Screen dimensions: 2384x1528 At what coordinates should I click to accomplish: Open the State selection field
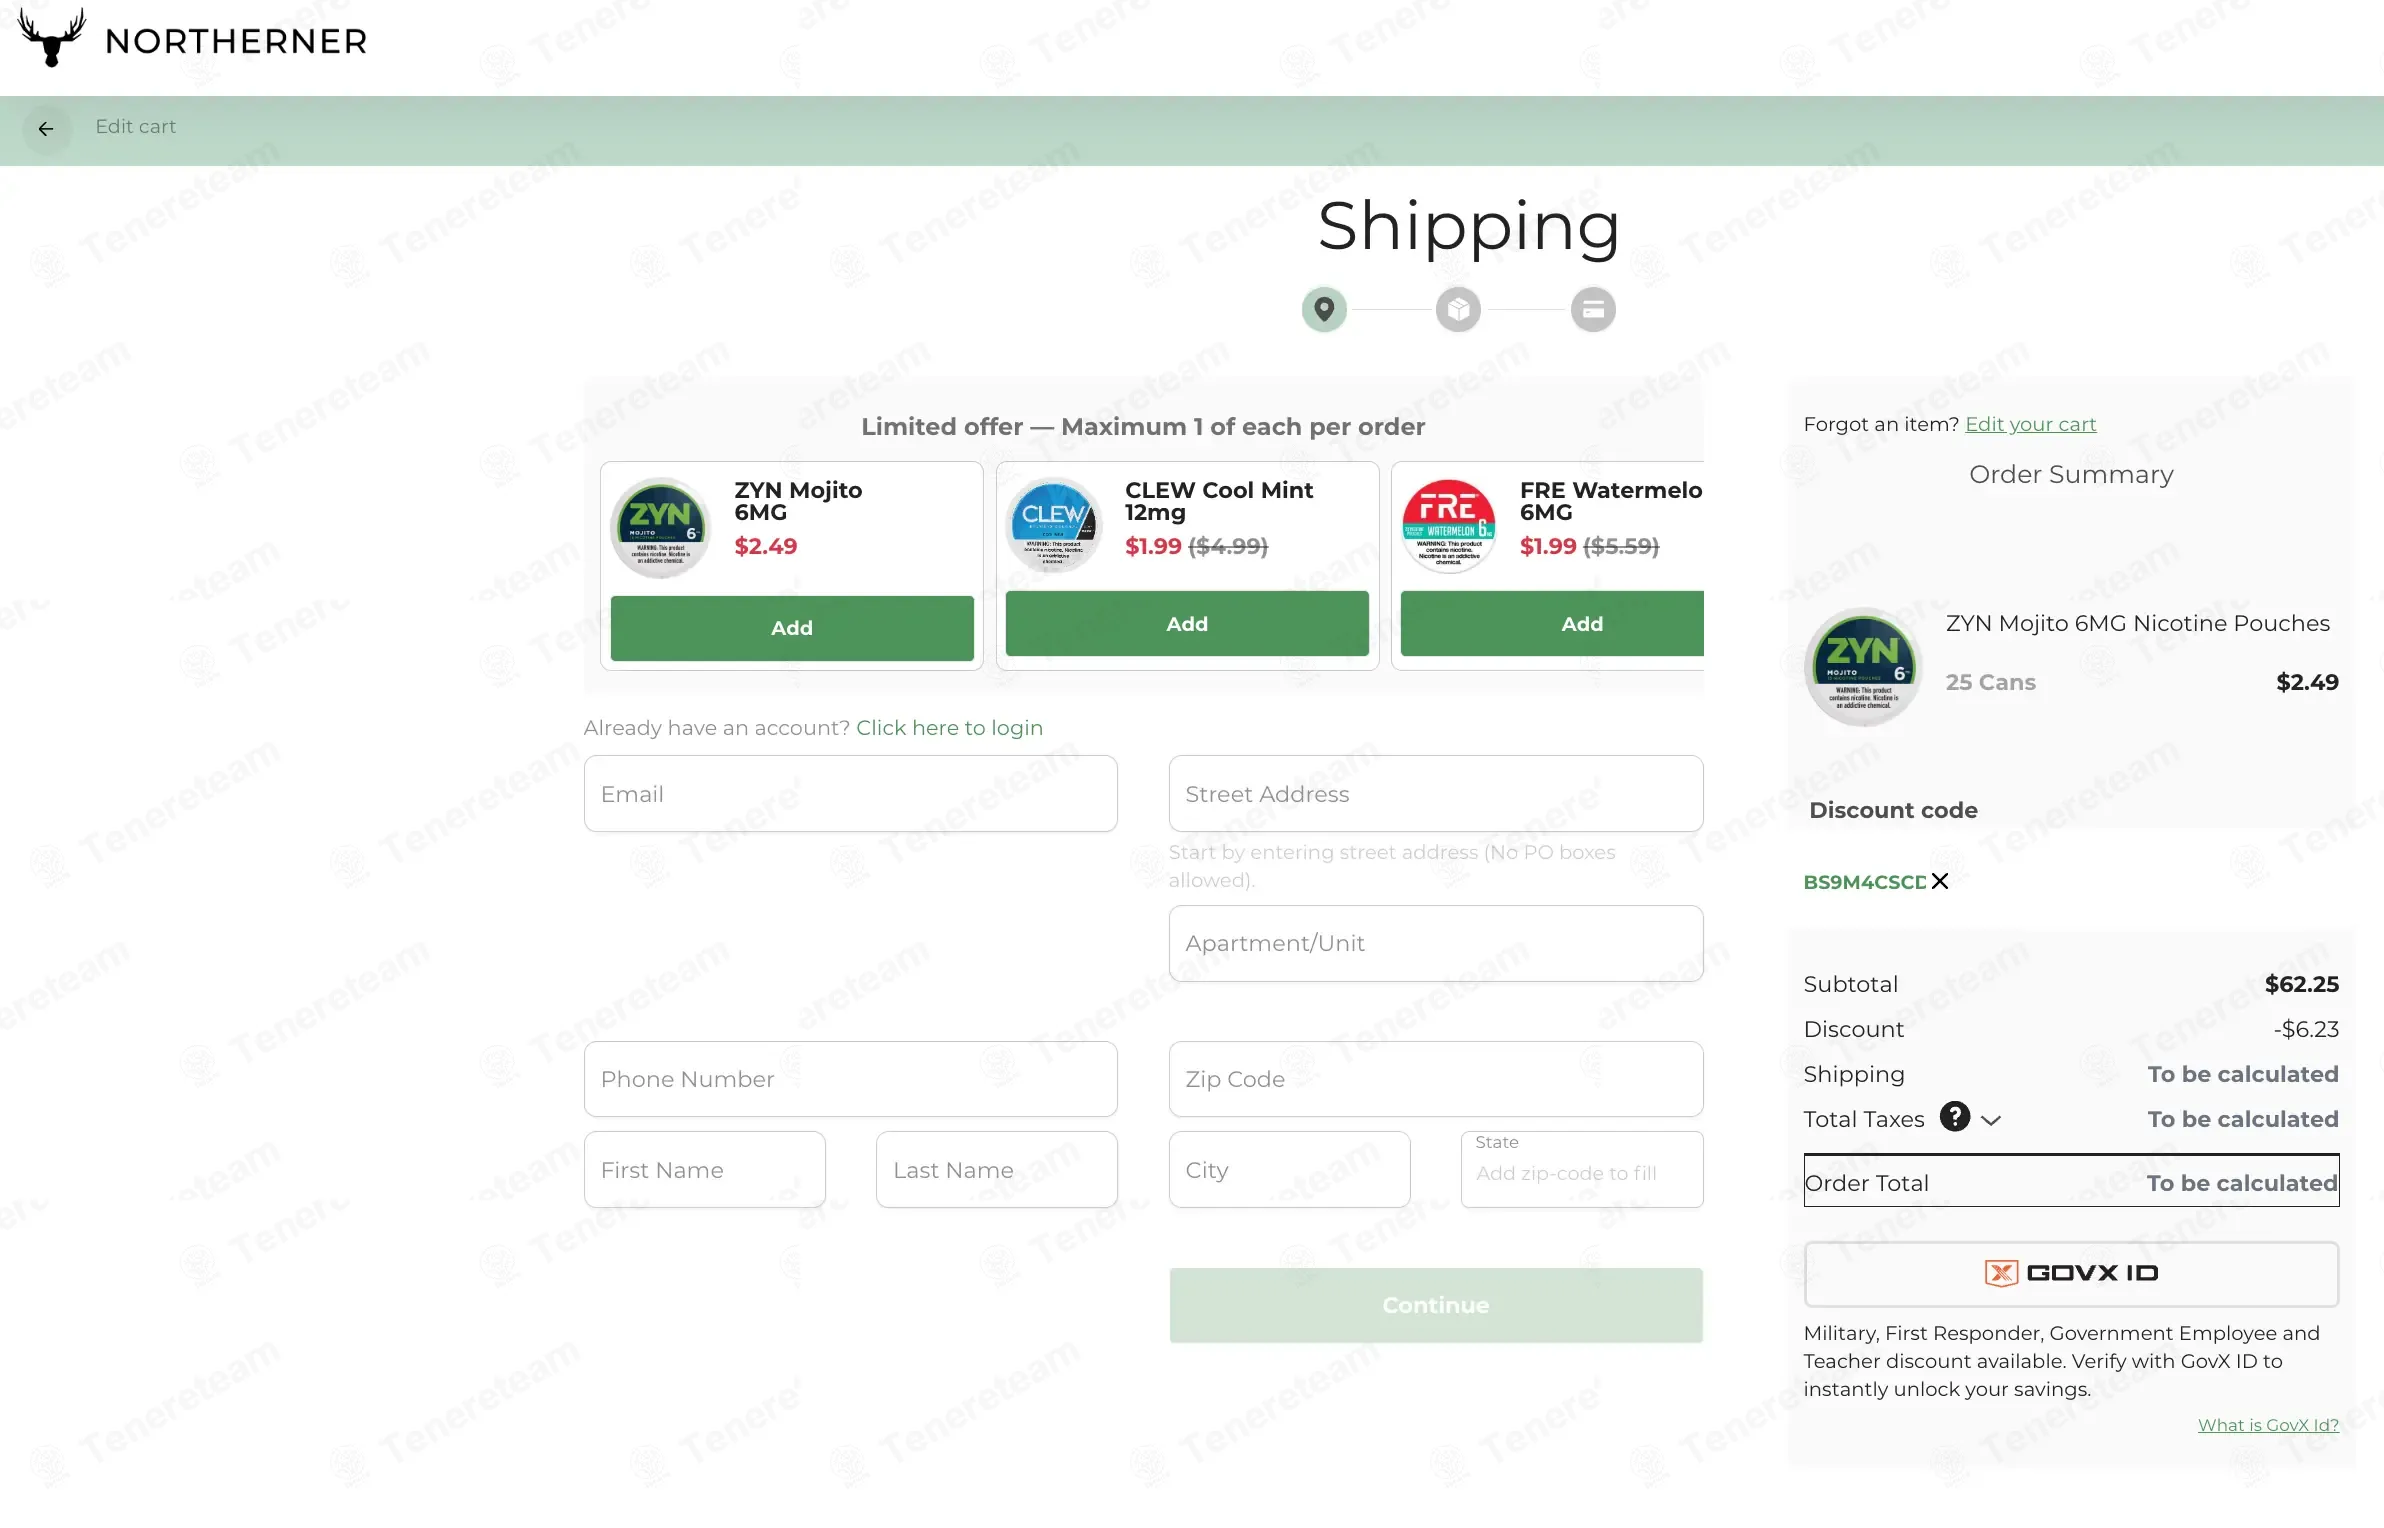pyautogui.click(x=1582, y=1169)
